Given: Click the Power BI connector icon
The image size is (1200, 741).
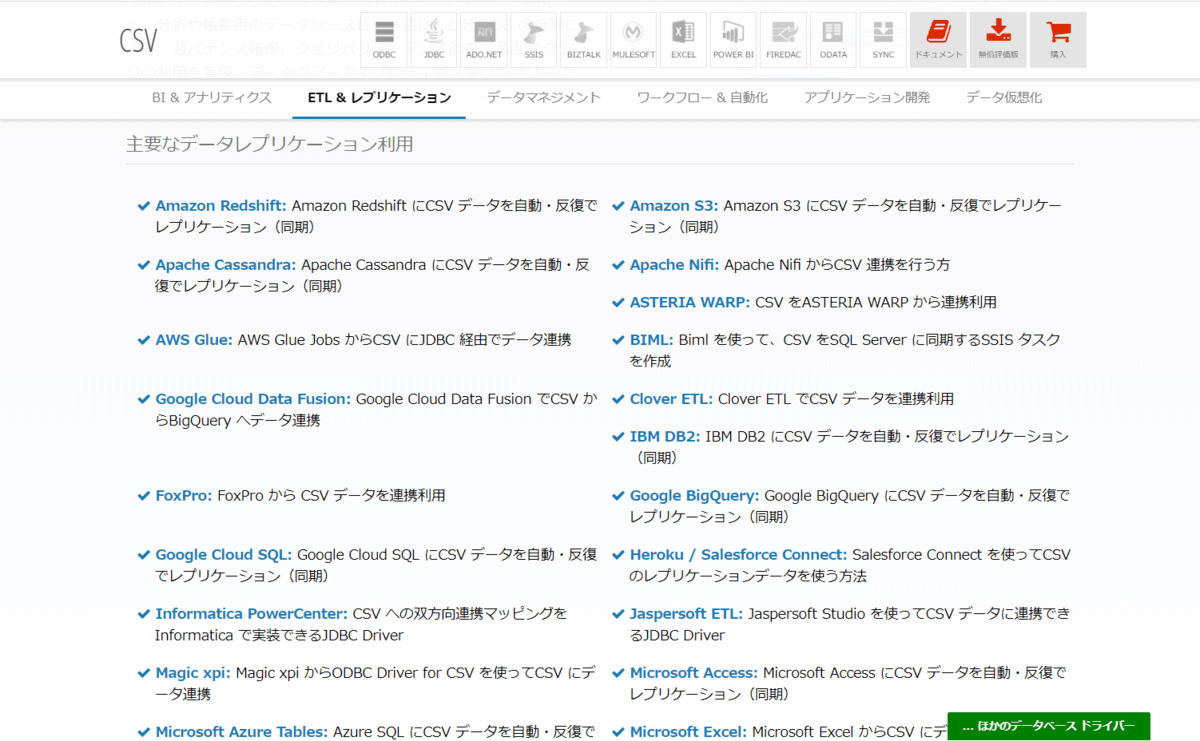Looking at the screenshot, I should [x=733, y=40].
